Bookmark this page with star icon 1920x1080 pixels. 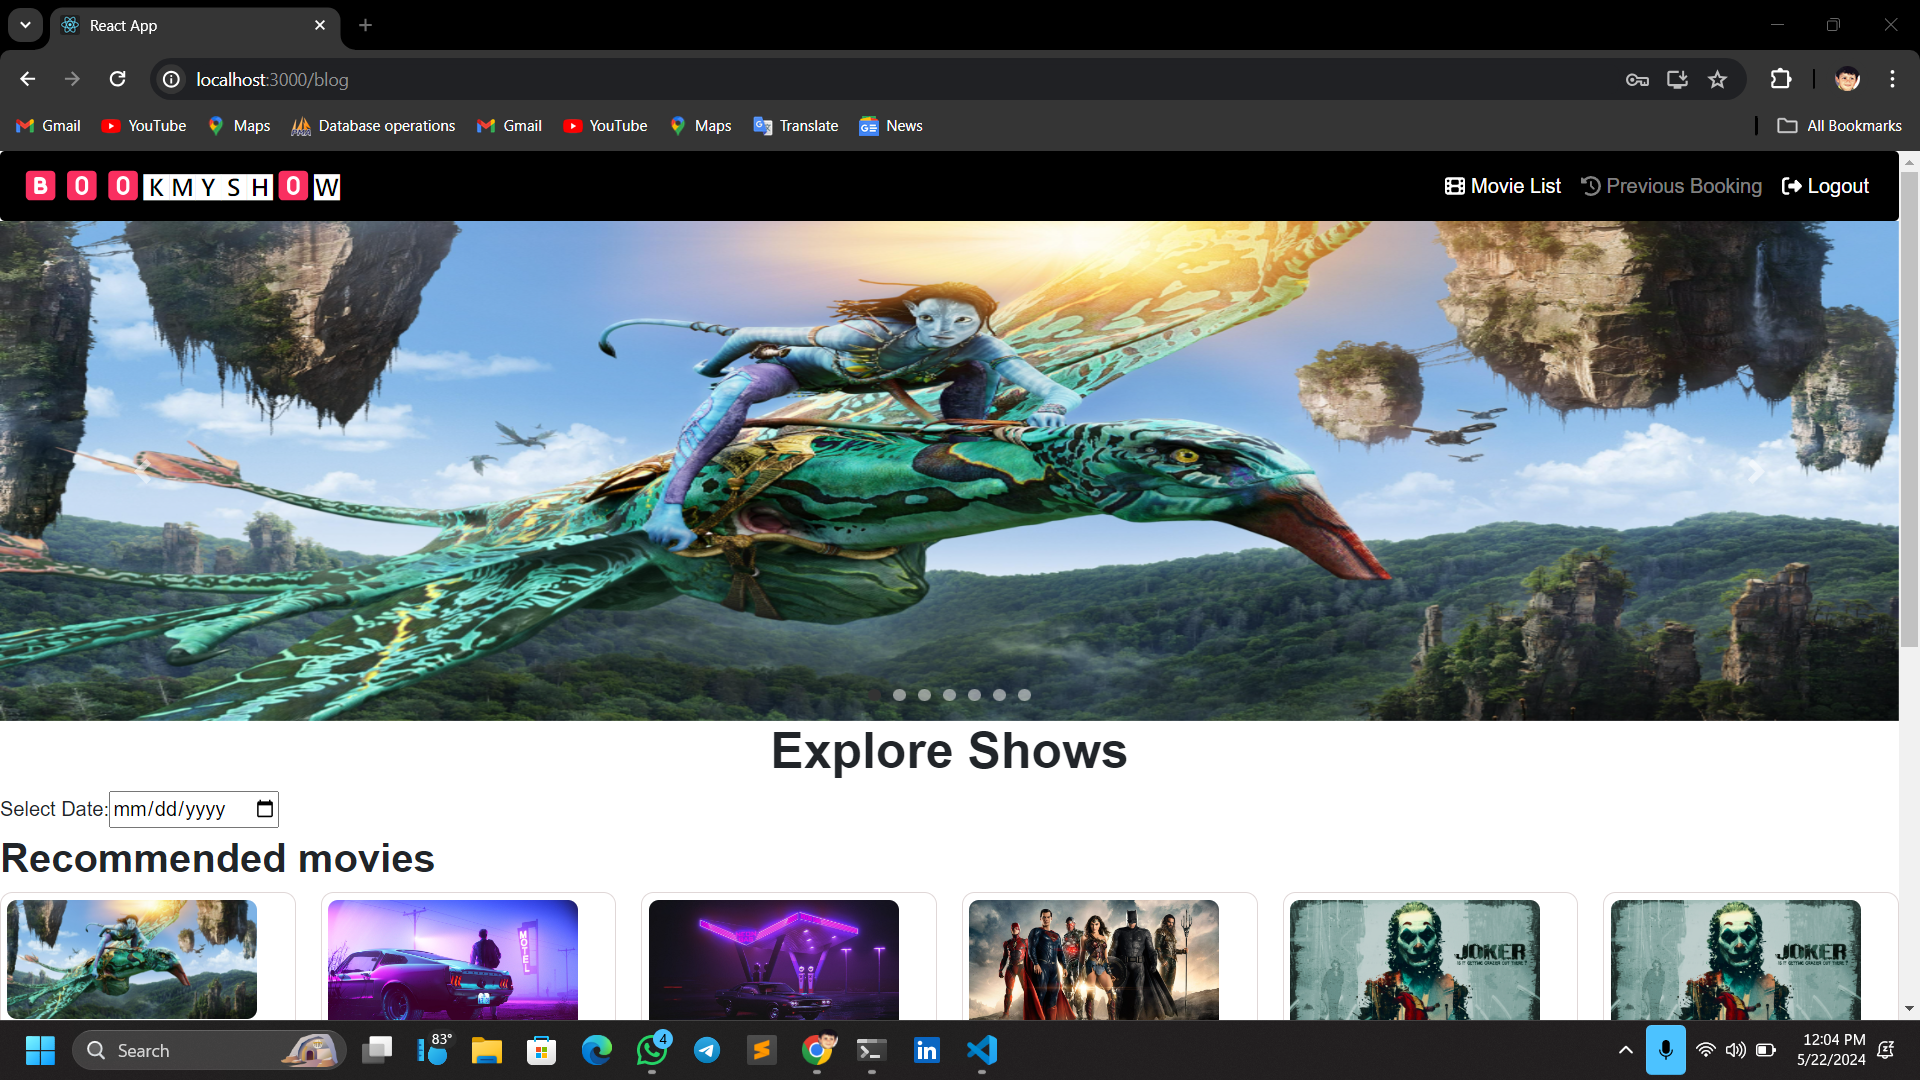point(1717,79)
